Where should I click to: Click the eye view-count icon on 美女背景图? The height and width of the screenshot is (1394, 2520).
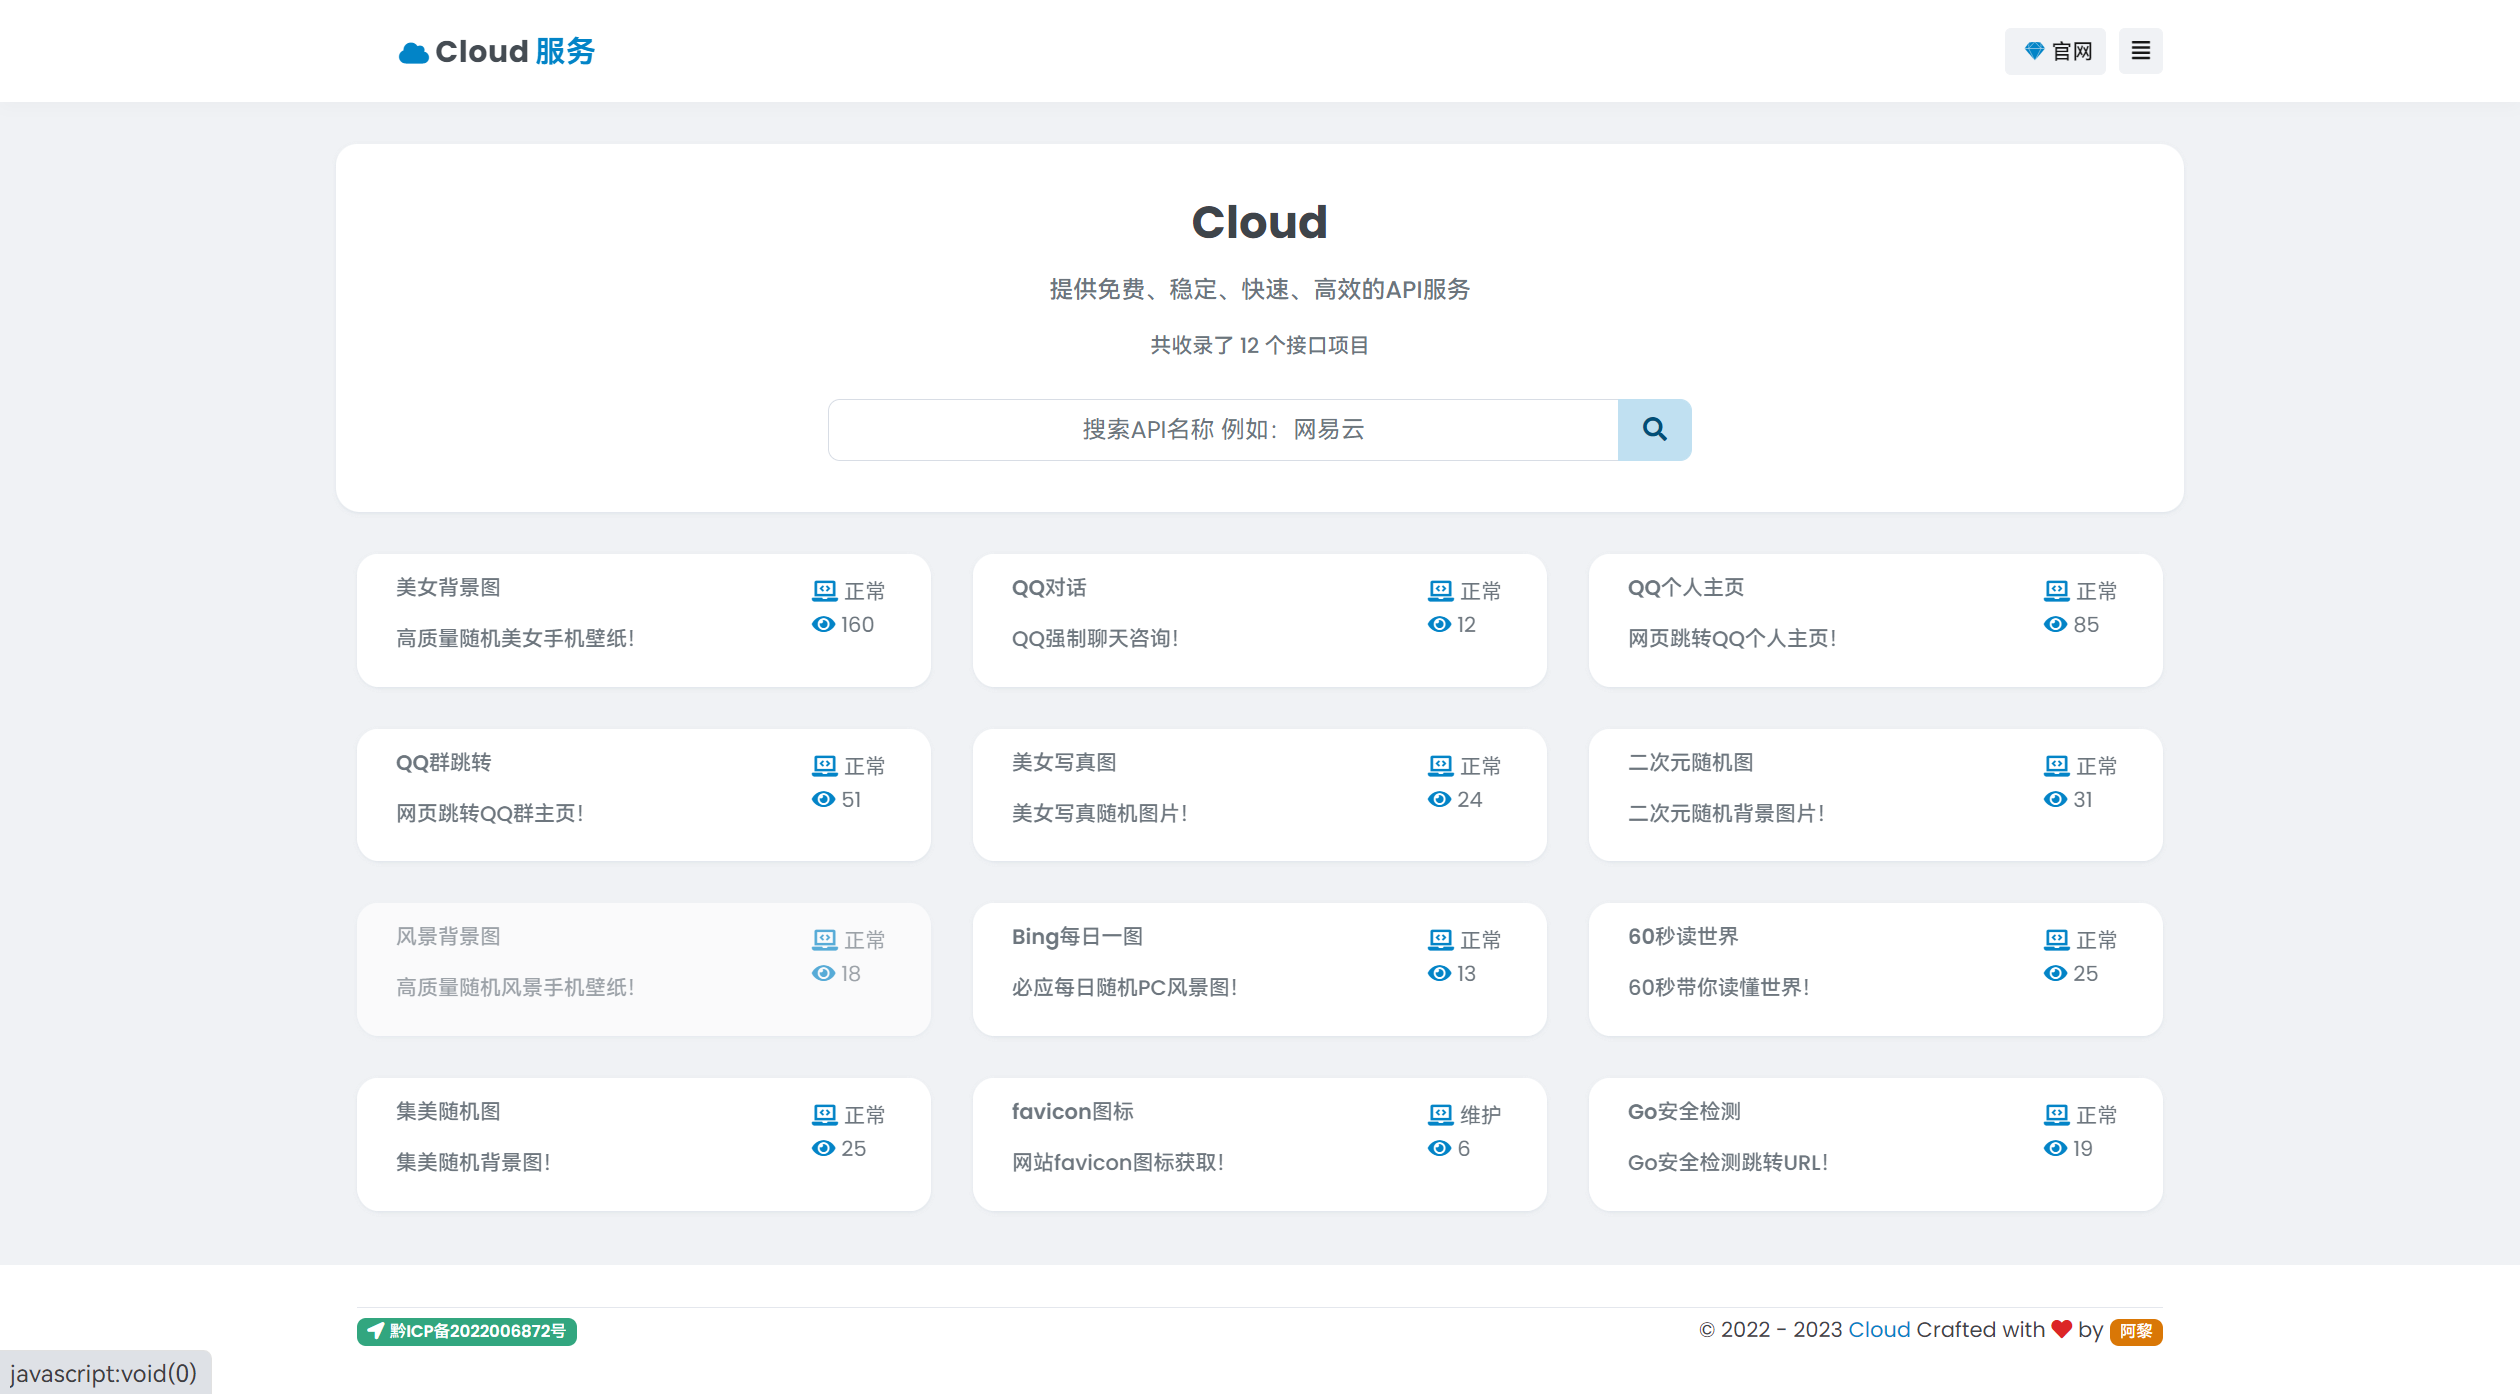click(823, 625)
